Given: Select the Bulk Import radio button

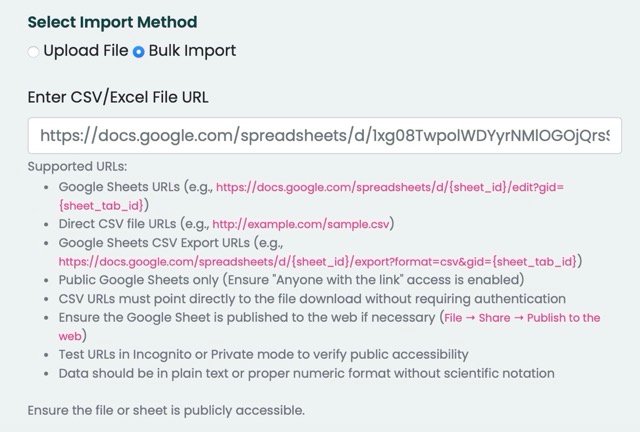Looking at the screenshot, I should click(x=138, y=51).
